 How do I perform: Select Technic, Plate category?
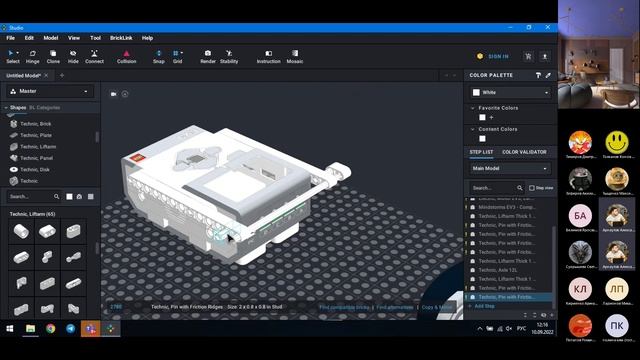coord(36,135)
